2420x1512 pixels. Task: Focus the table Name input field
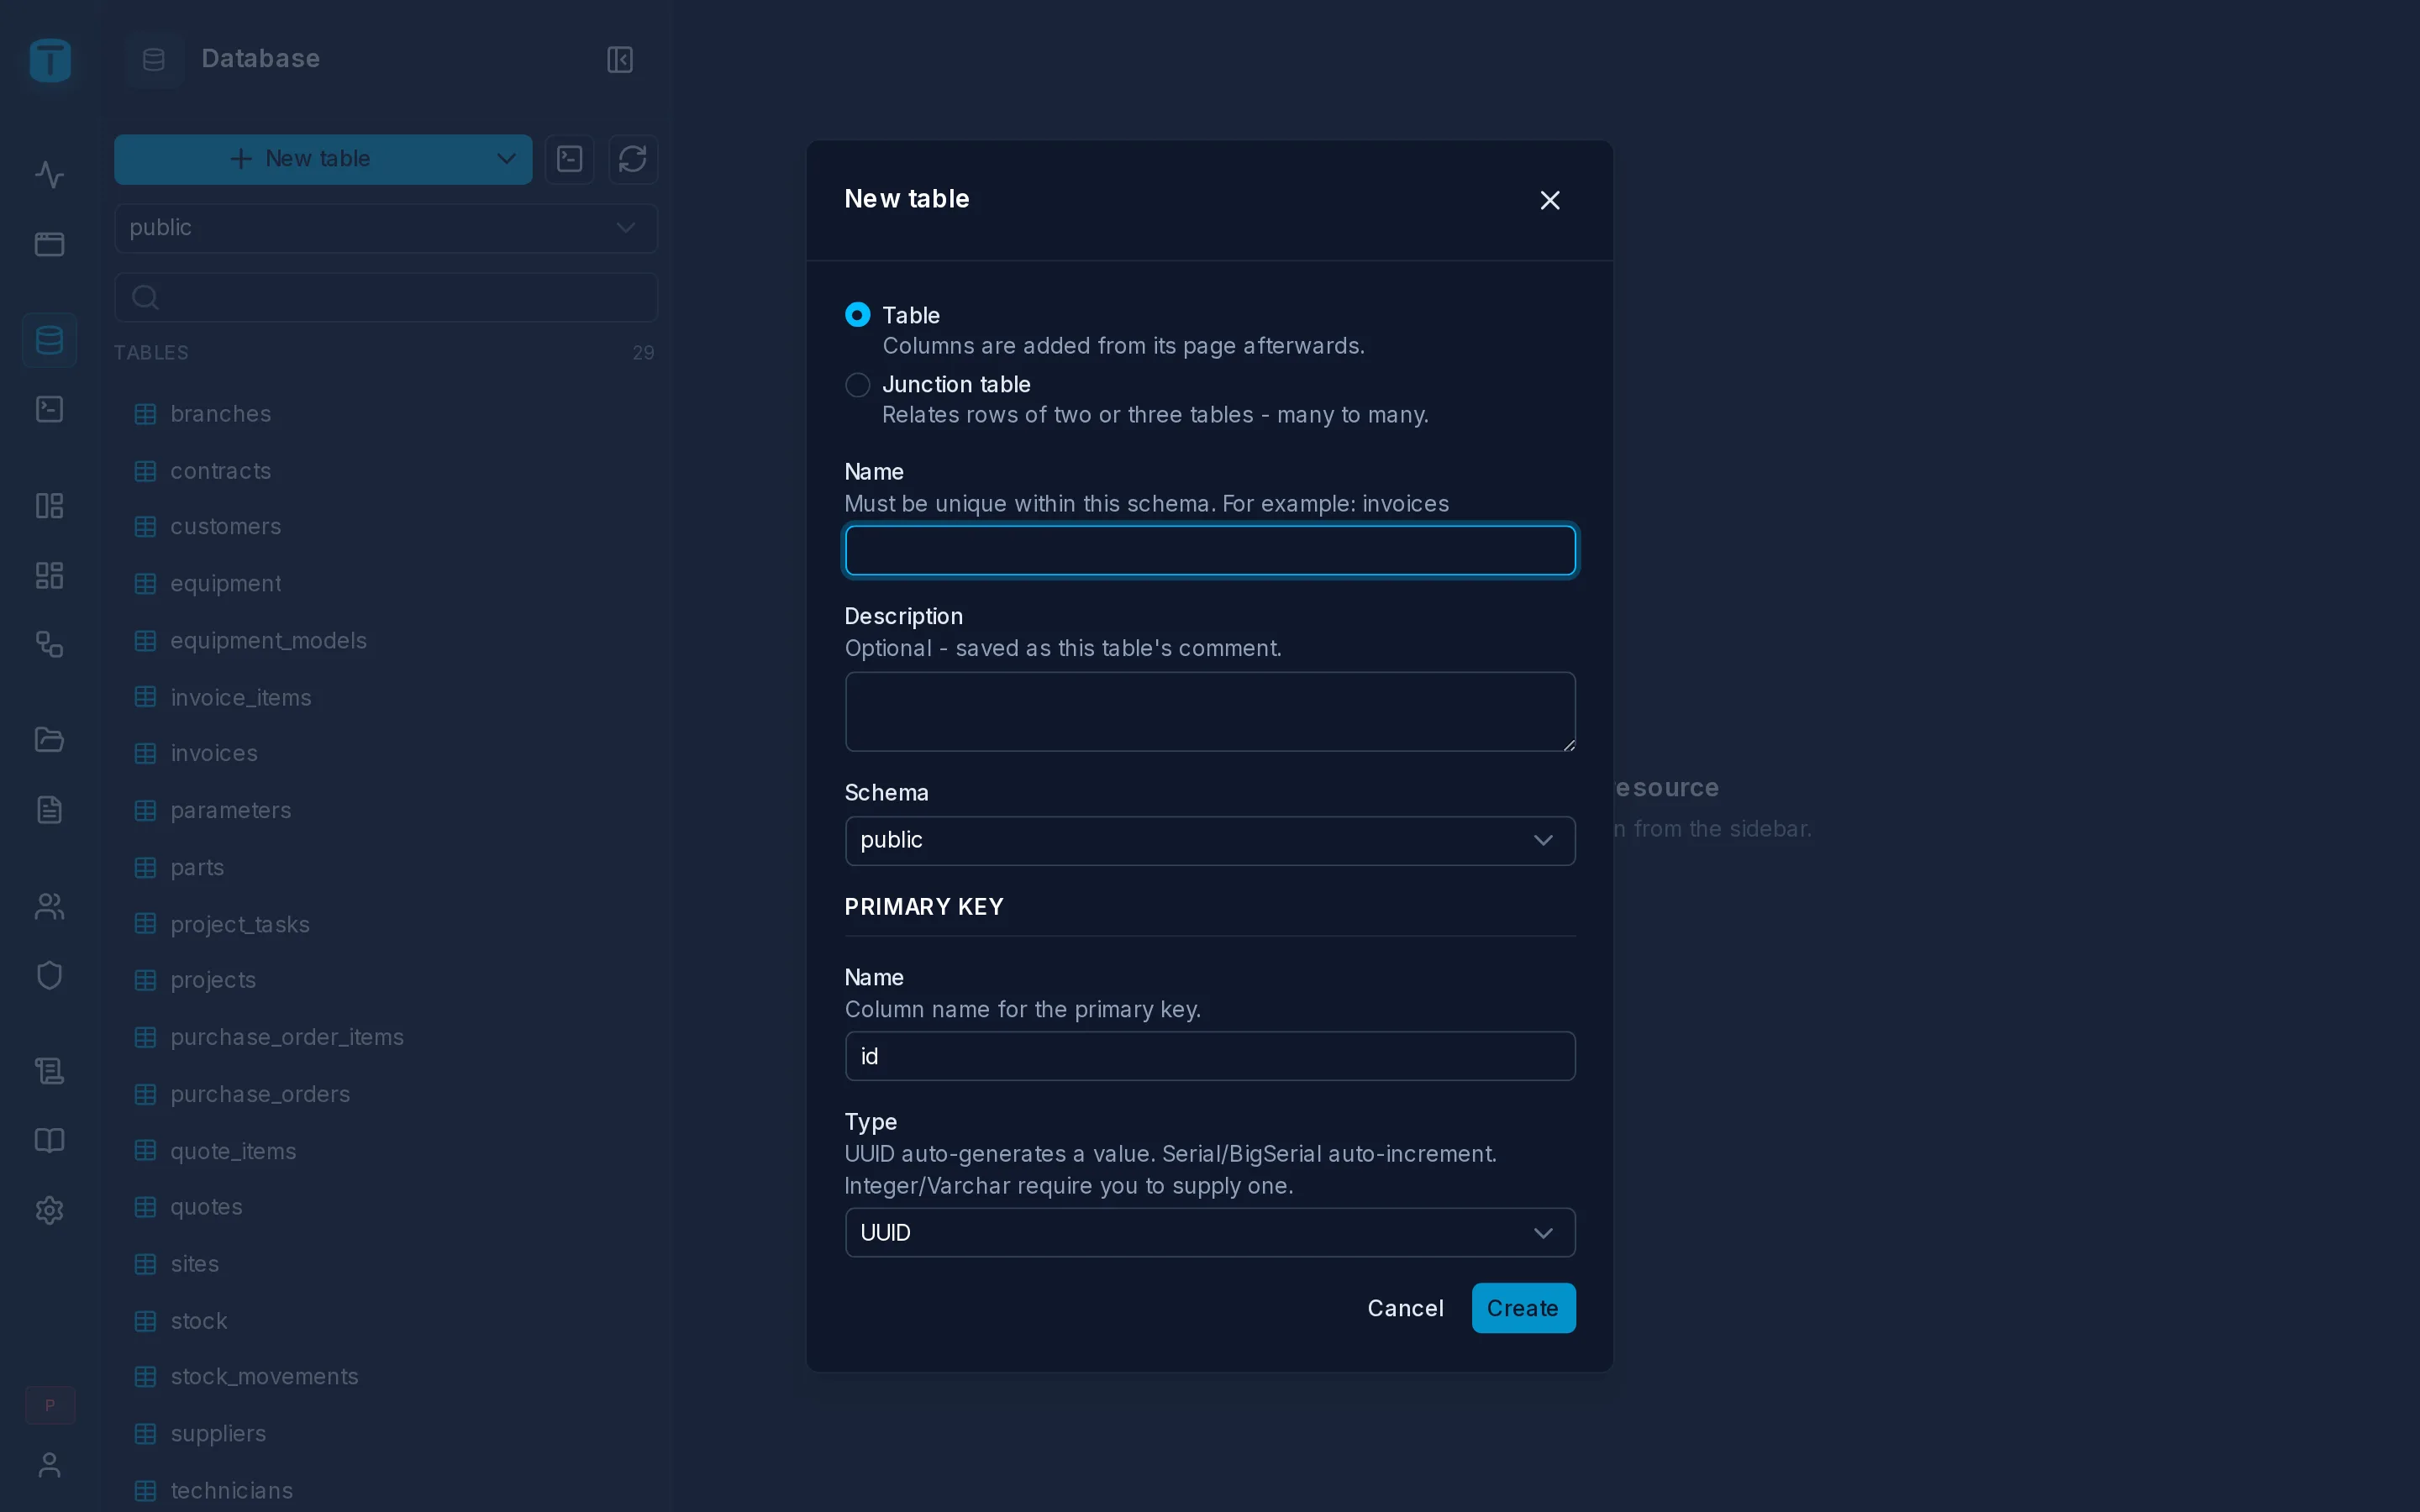coord(1210,551)
